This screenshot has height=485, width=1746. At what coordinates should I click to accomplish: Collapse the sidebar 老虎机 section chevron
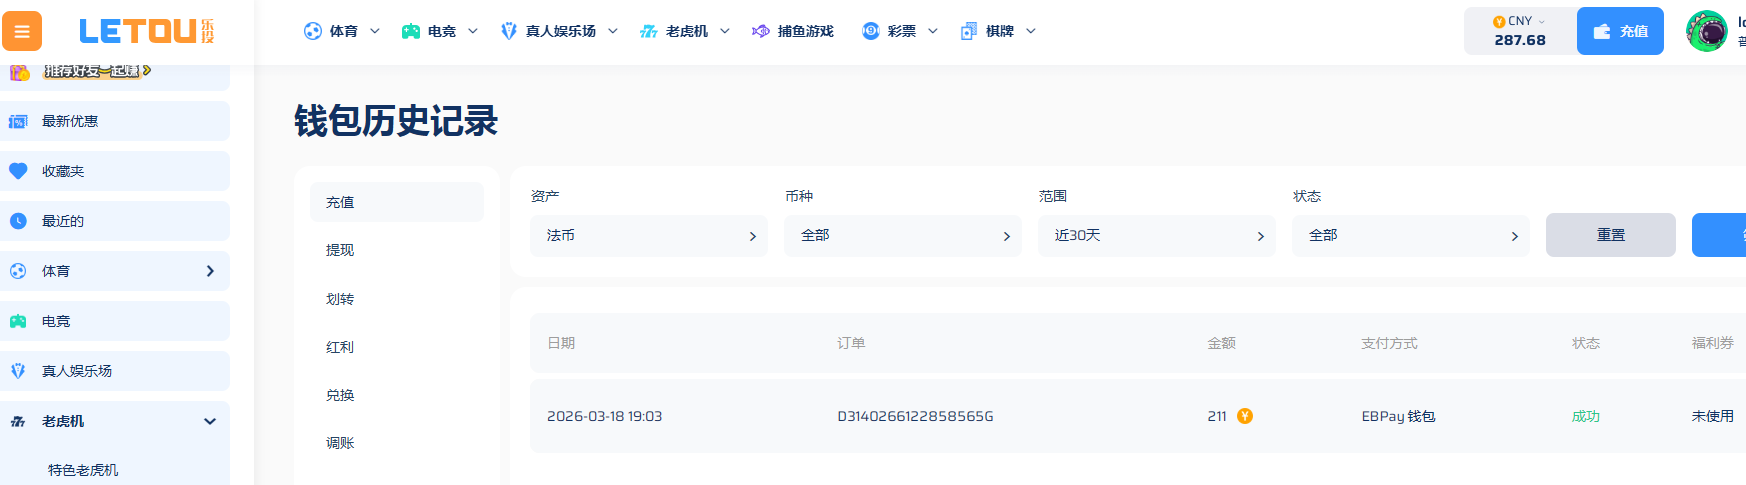coord(210,421)
